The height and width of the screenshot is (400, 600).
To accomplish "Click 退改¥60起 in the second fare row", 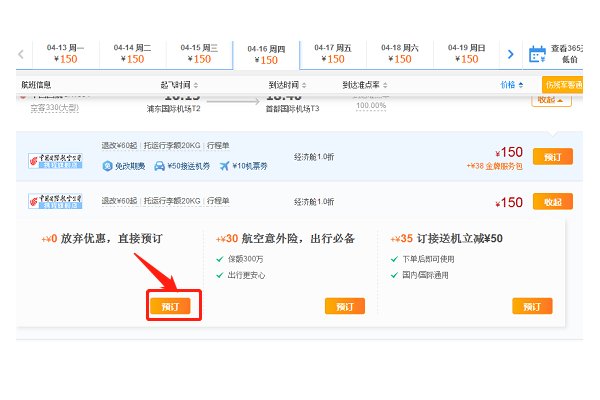I will pyautogui.click(x=119, y=201).
